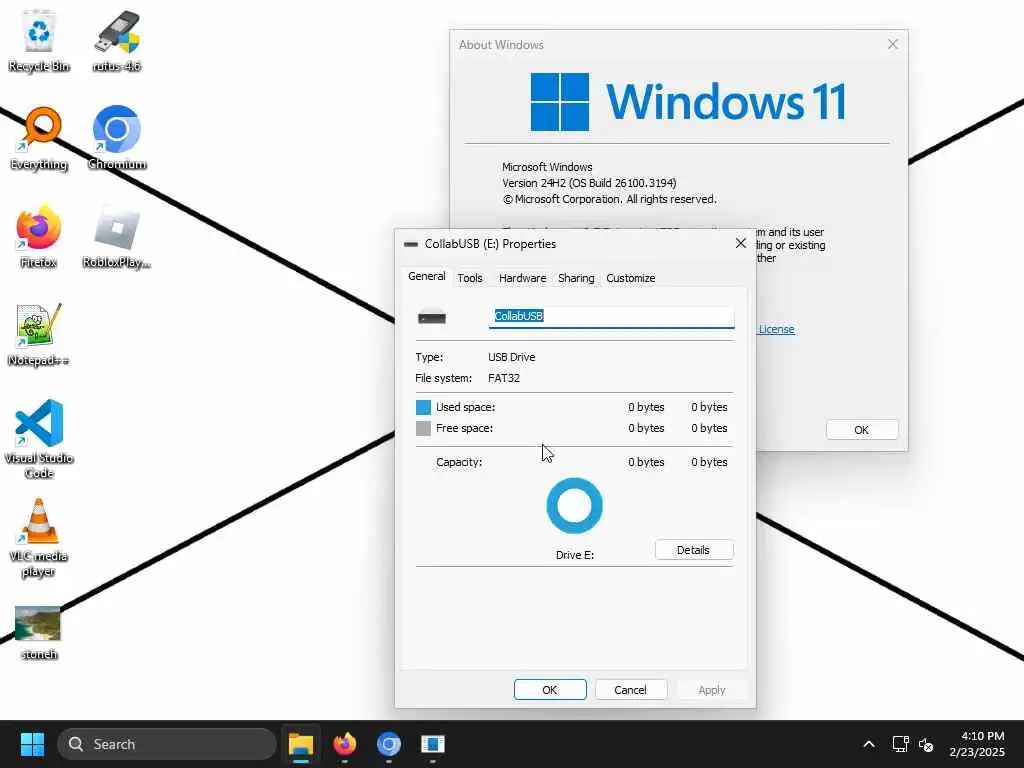Select the Visual Studio Code desktop icon

(x=39, y=439)
